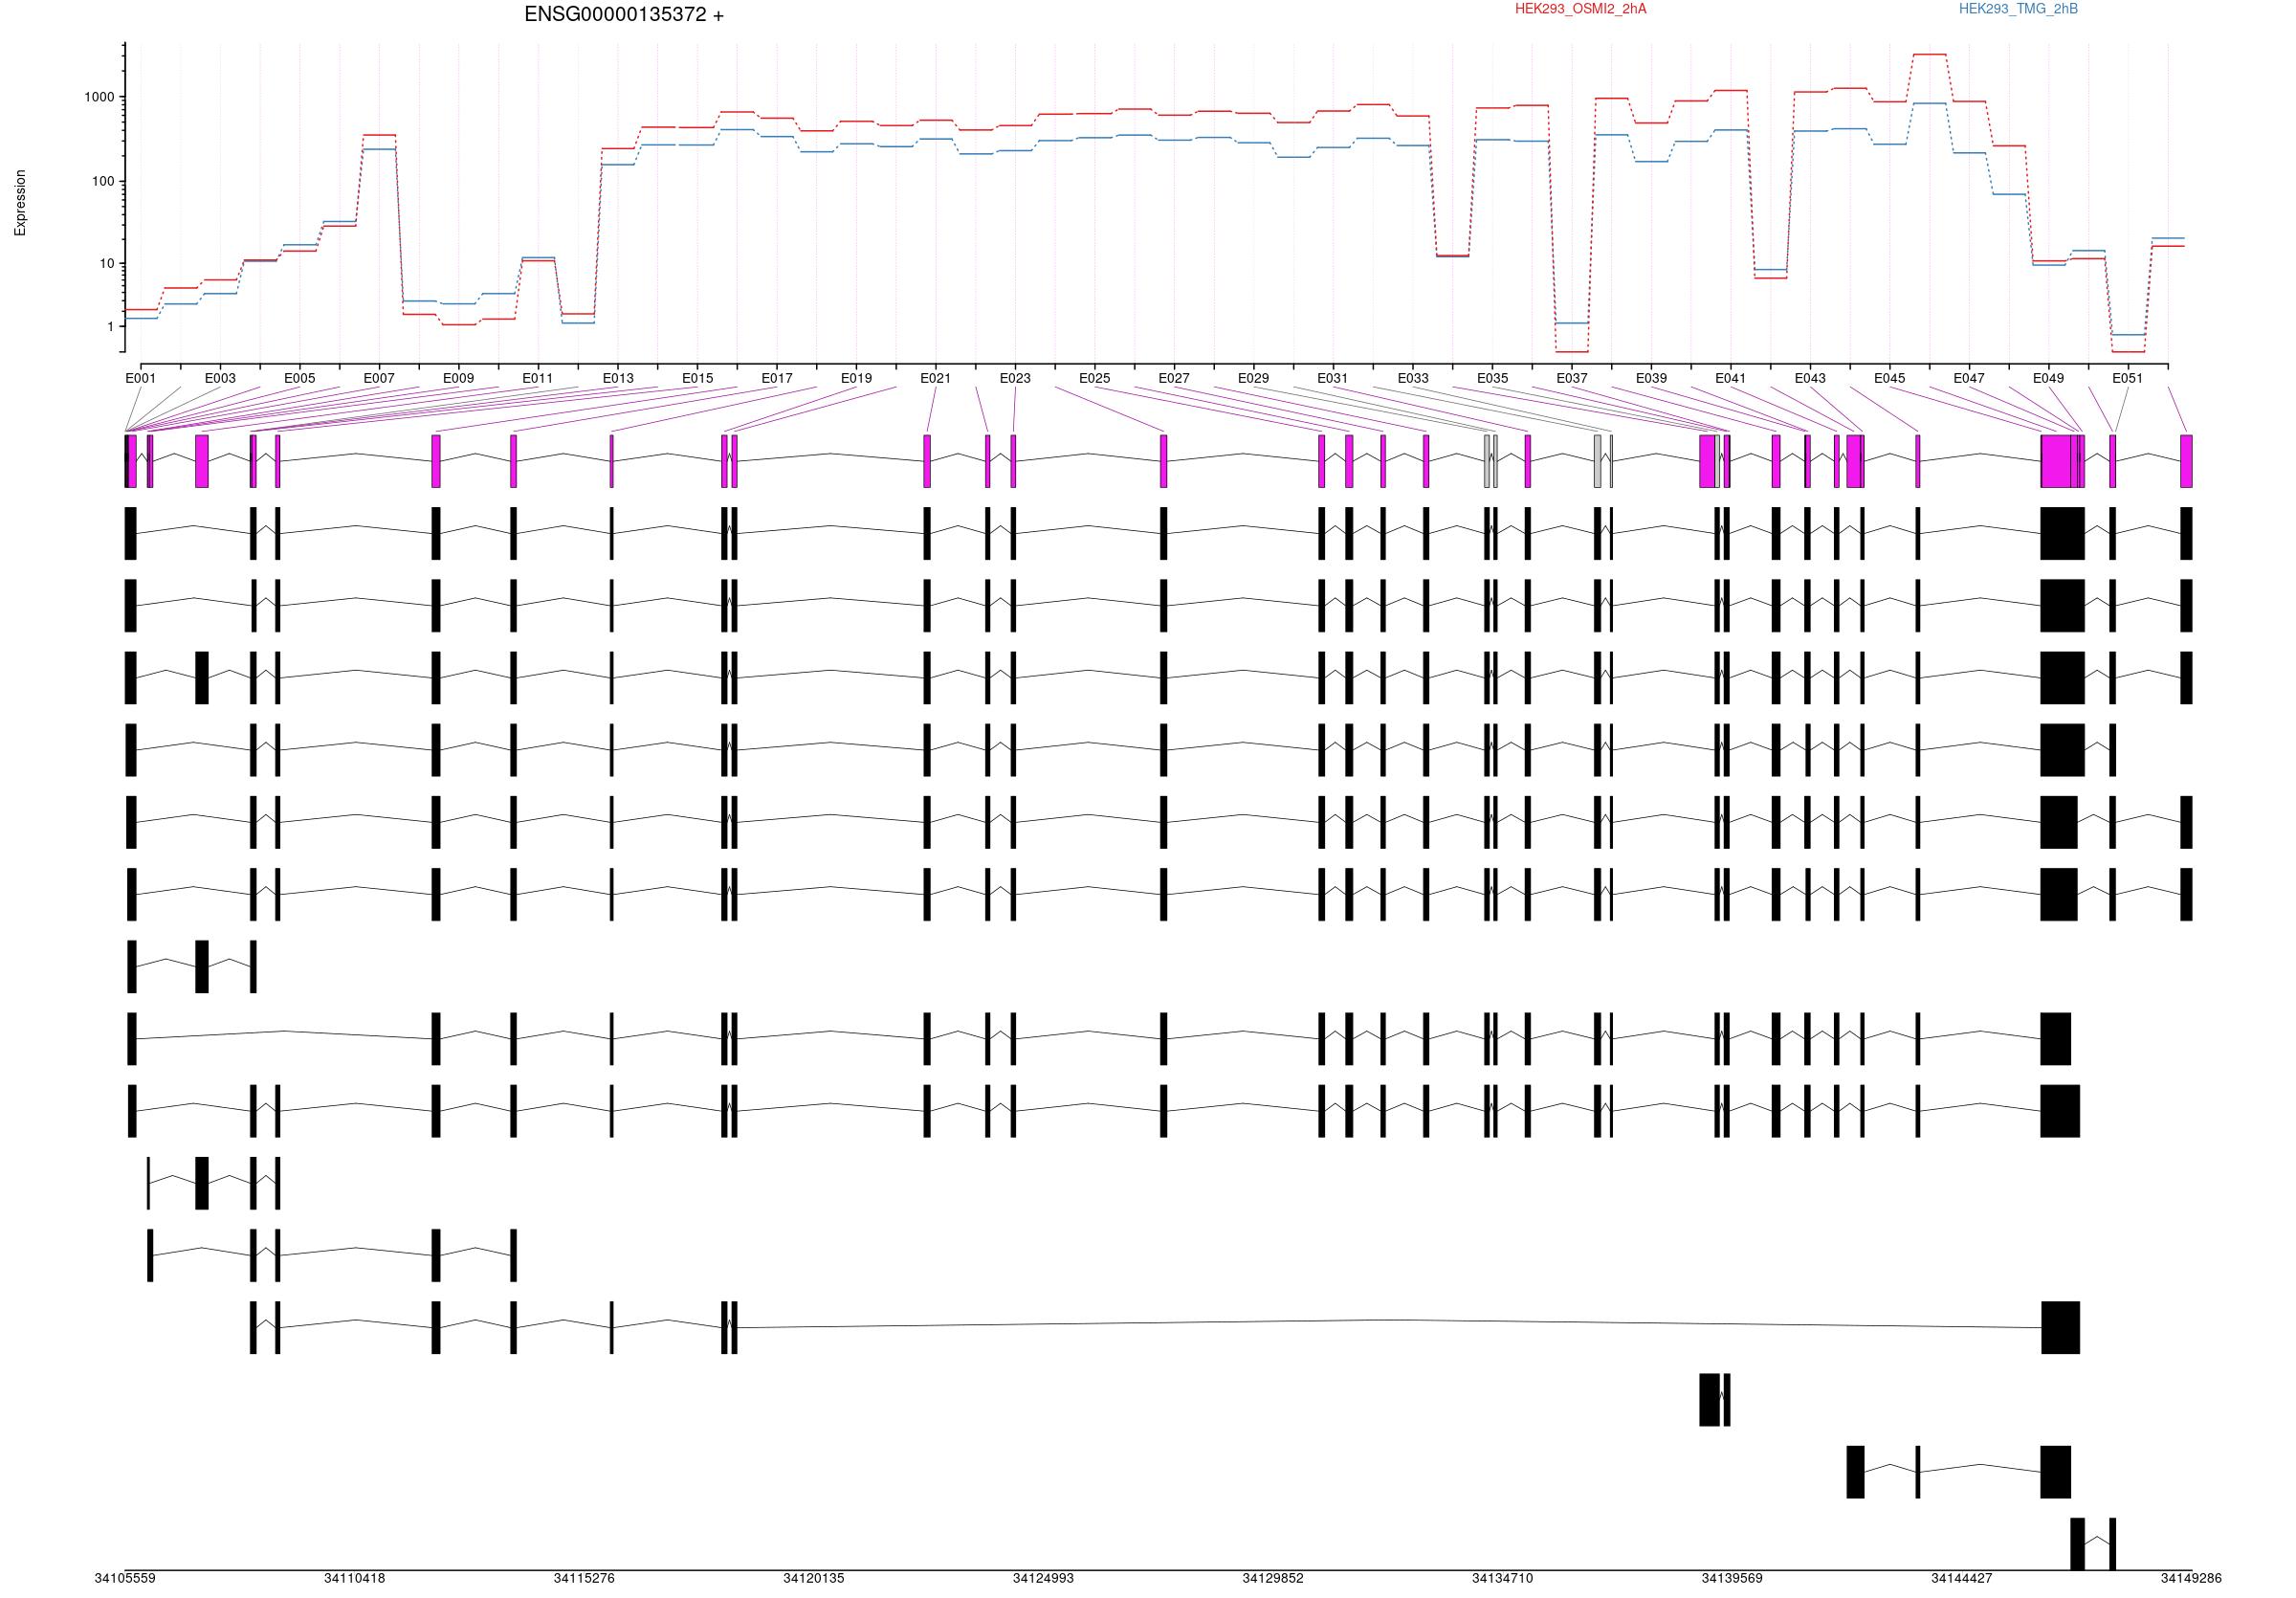Select exon label E007
The width and height of the screenshot is (2296, 1598).
(x=379, y=378)
